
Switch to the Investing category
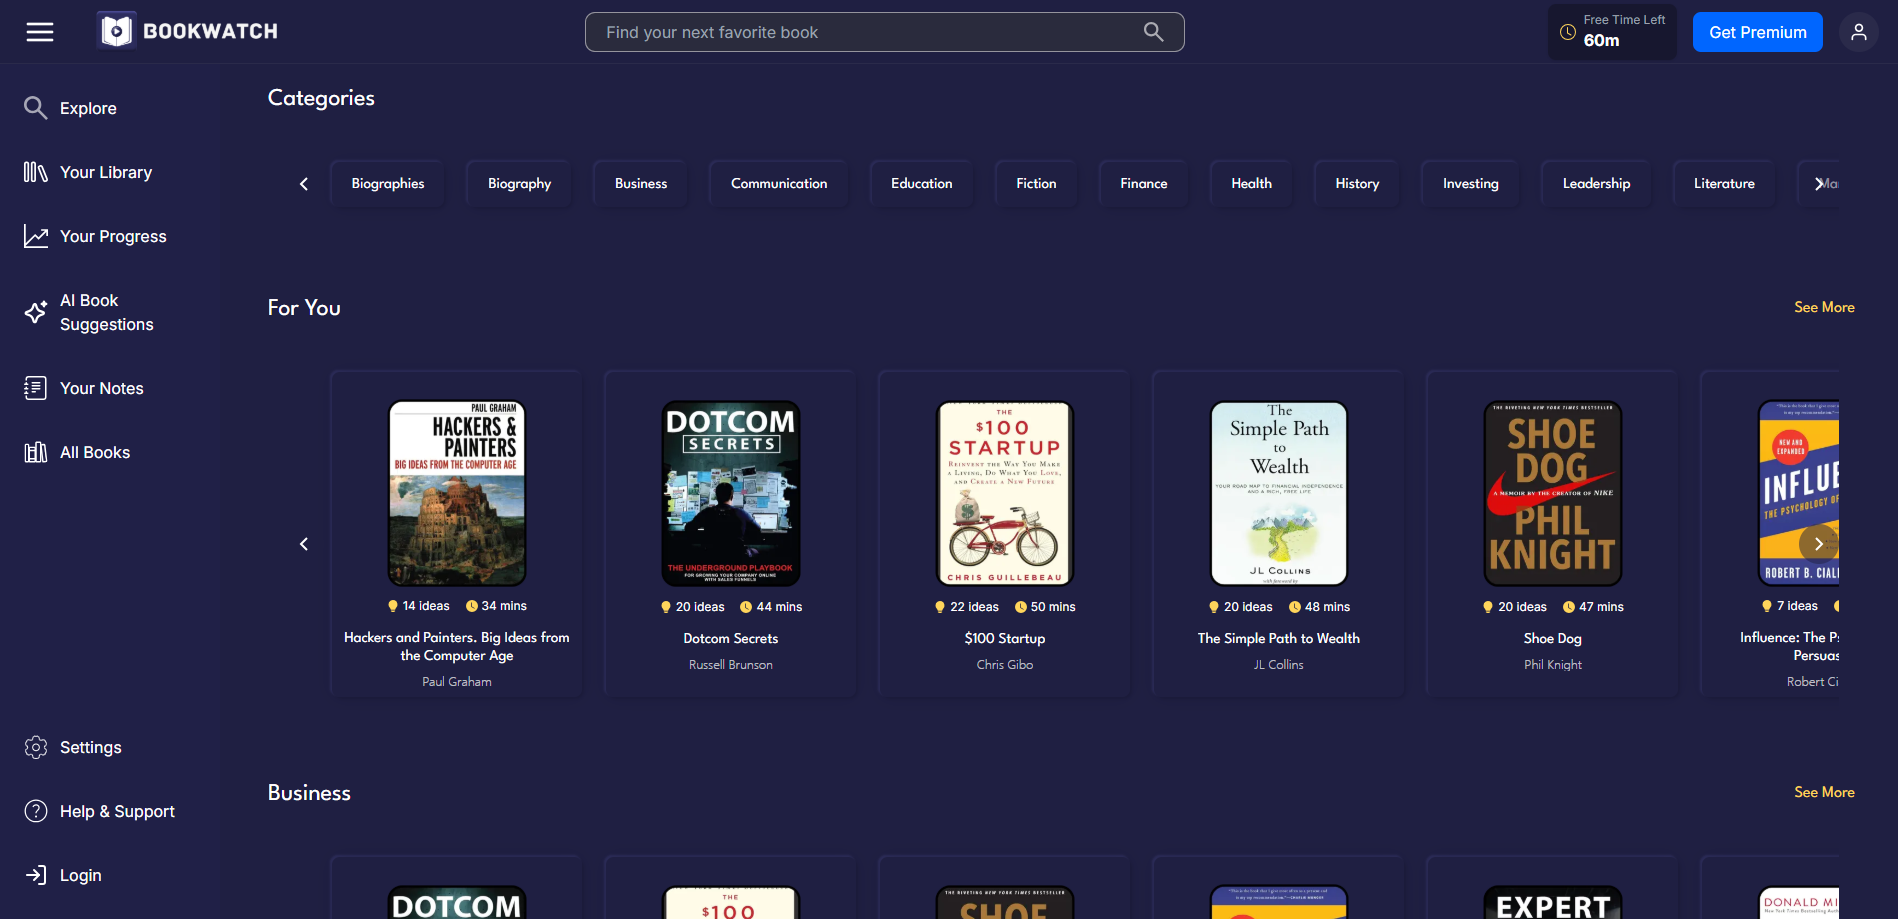click(x=1470, y=183)
